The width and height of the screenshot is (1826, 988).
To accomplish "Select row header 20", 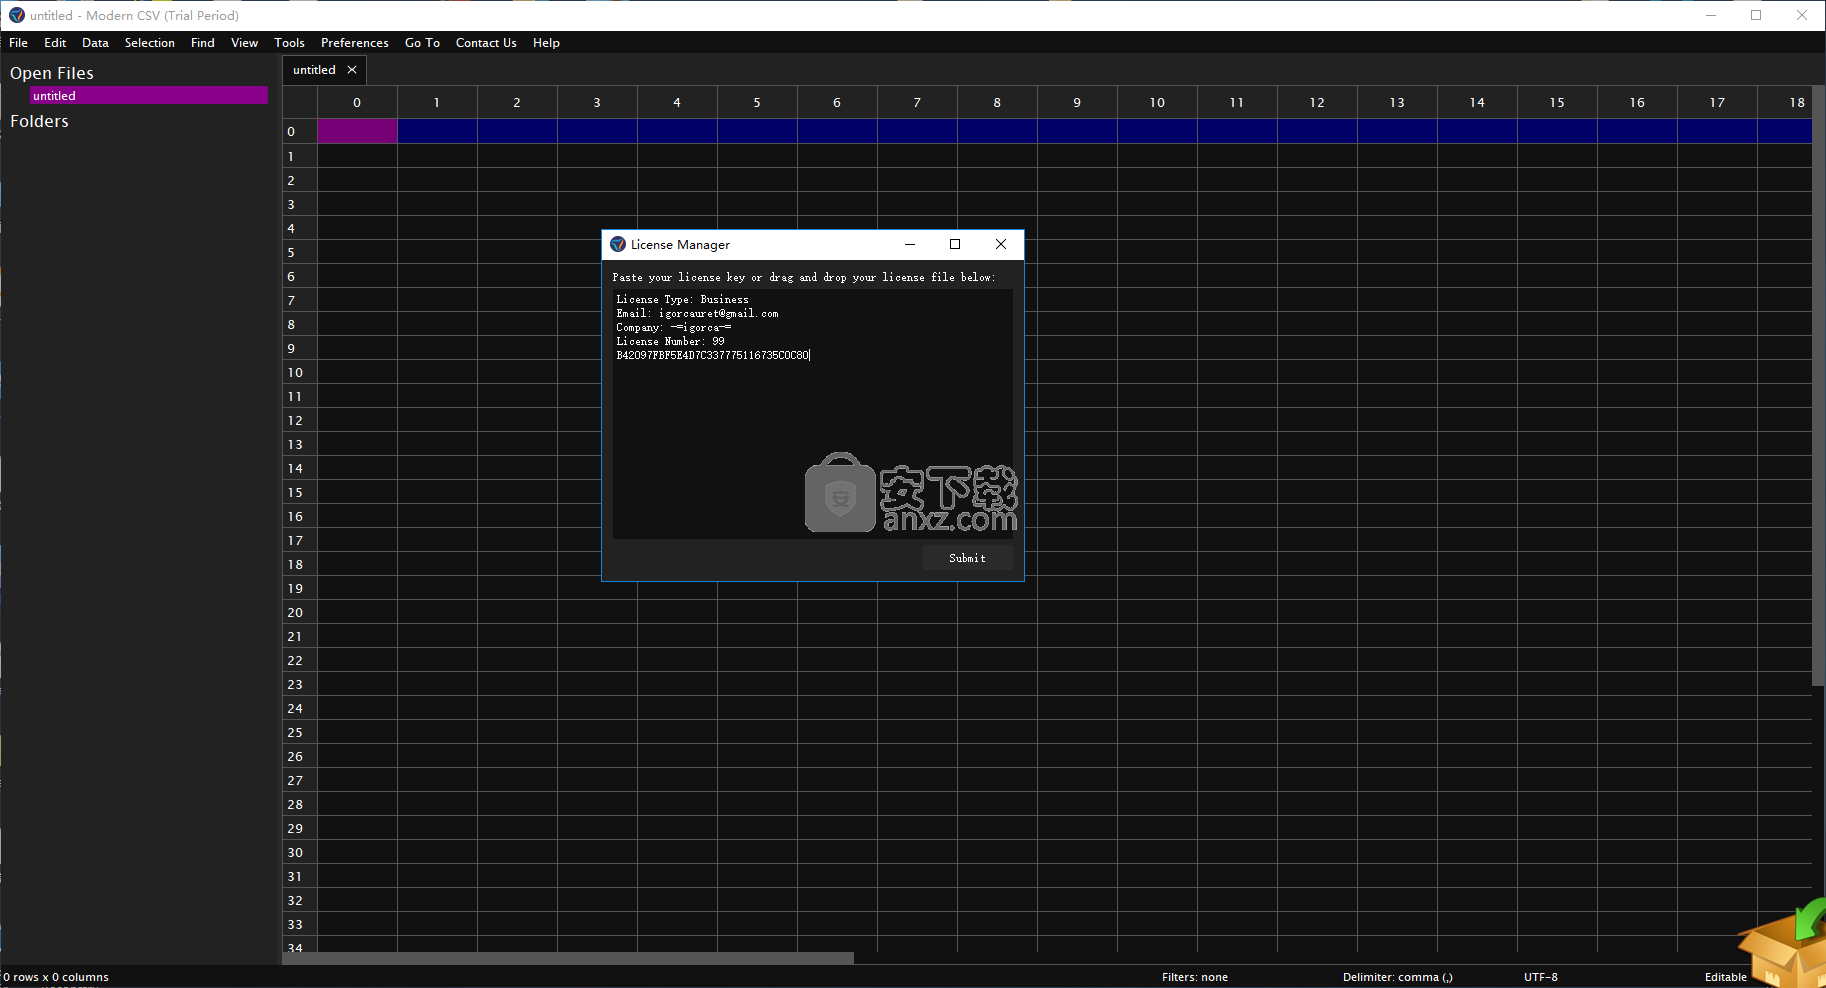I will [x=300, y=612].
